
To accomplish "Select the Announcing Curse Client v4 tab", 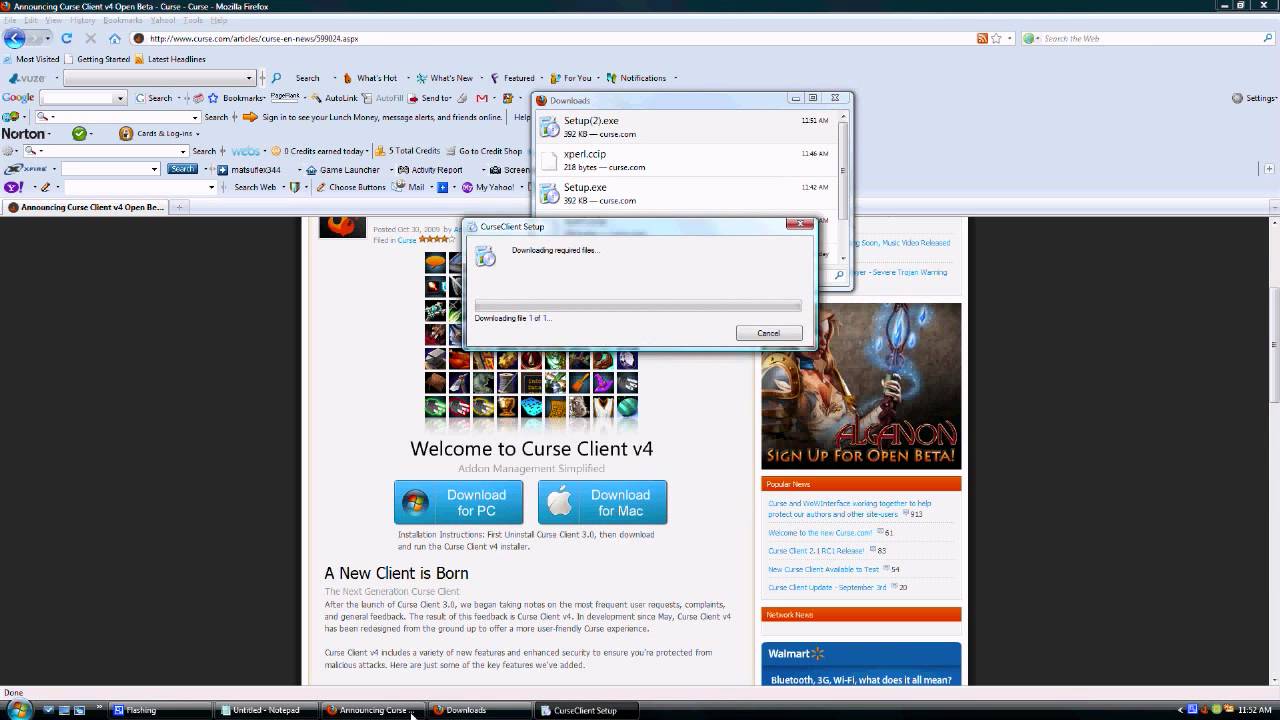I will [x=86, y=207].
